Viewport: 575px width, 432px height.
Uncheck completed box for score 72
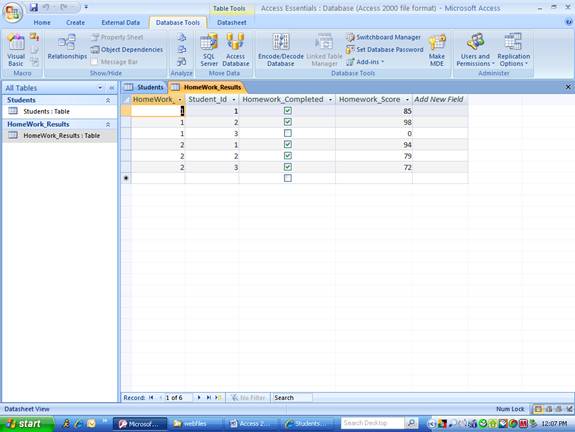click(x=288, y=167)
